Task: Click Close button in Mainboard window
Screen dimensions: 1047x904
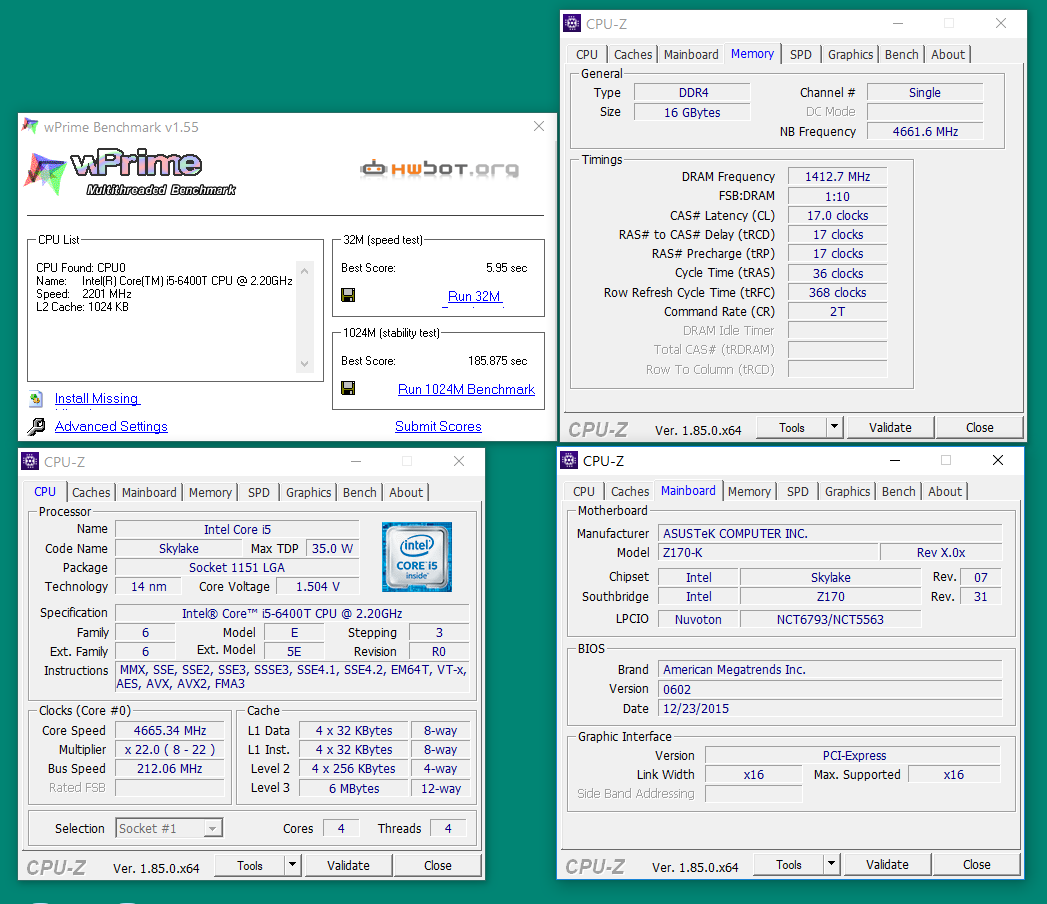Action: pos(976,865)
